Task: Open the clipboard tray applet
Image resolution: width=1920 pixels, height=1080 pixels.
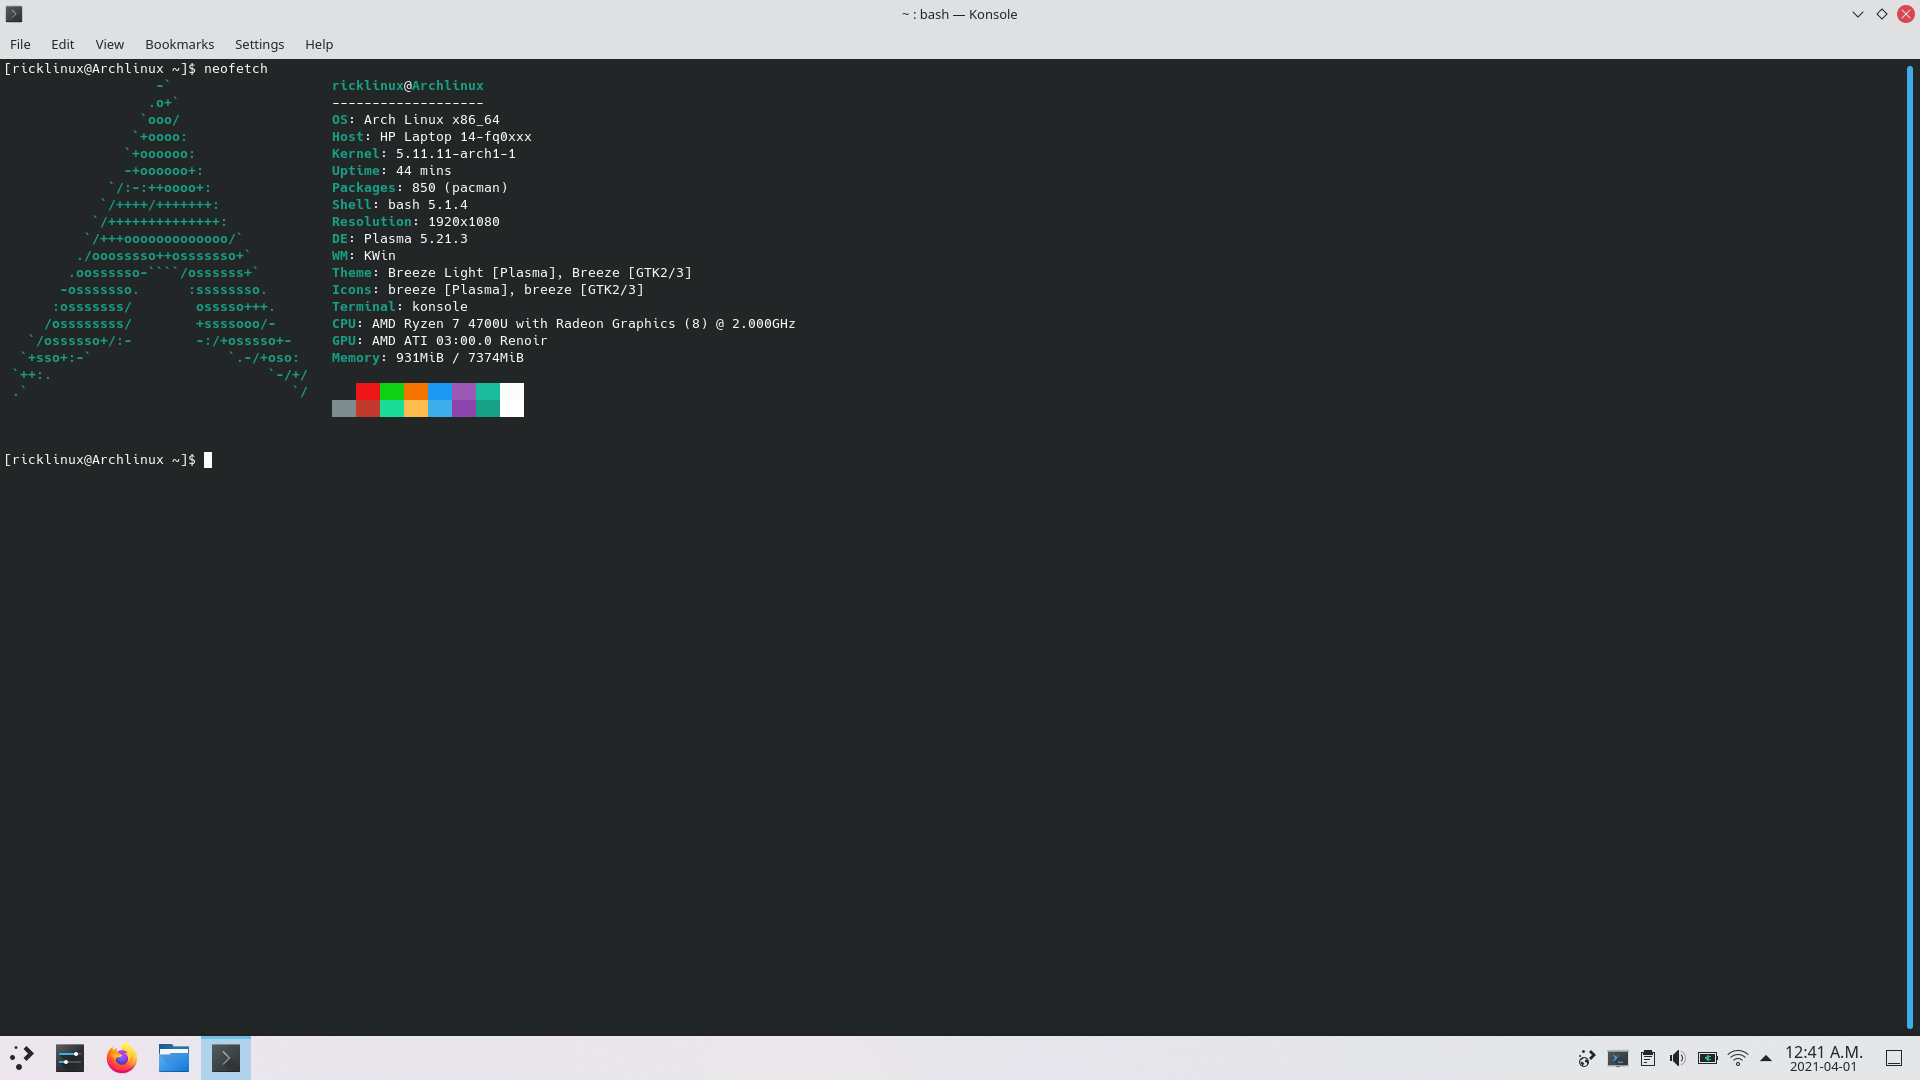Action: pyautogui.click(x=1648, y=1058)
